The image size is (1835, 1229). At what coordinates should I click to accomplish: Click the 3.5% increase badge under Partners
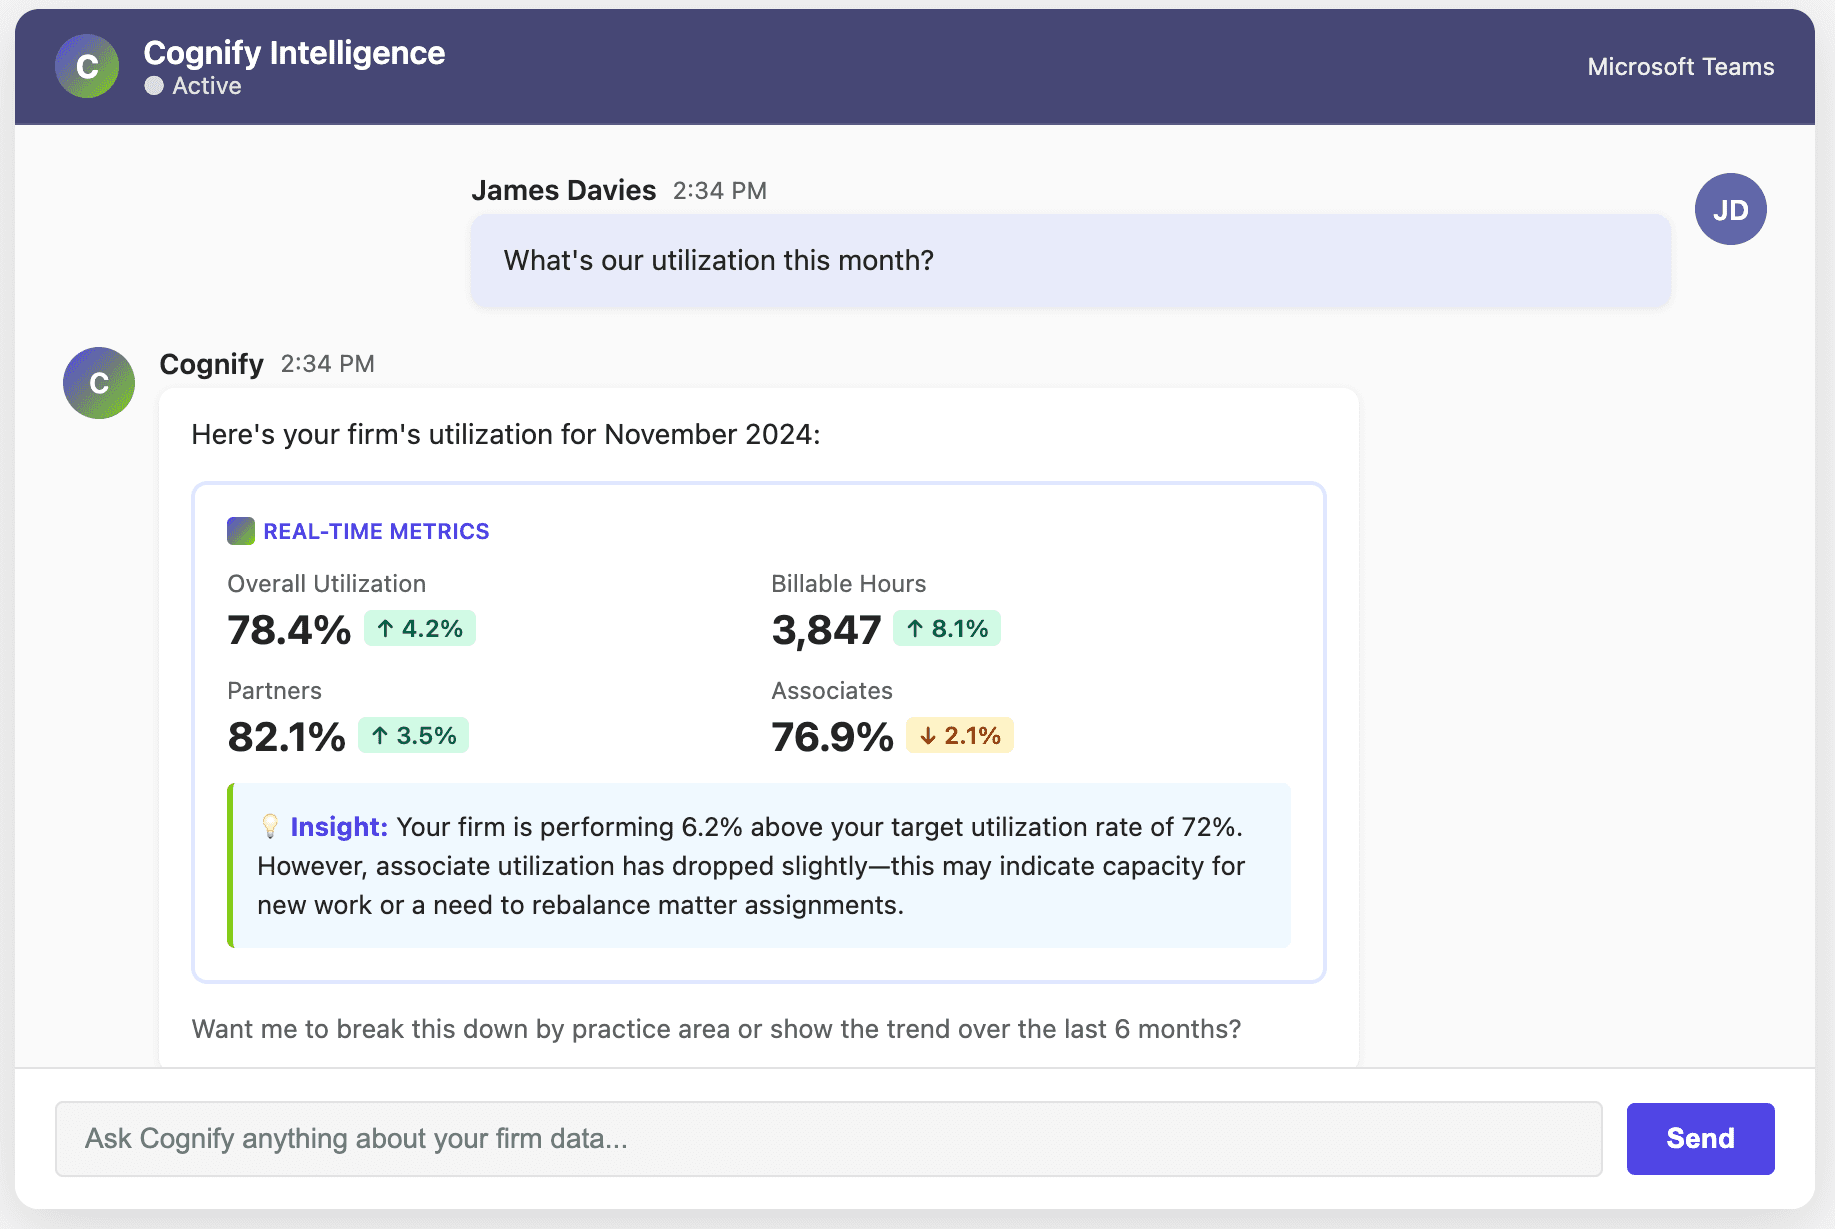point(413,735)
